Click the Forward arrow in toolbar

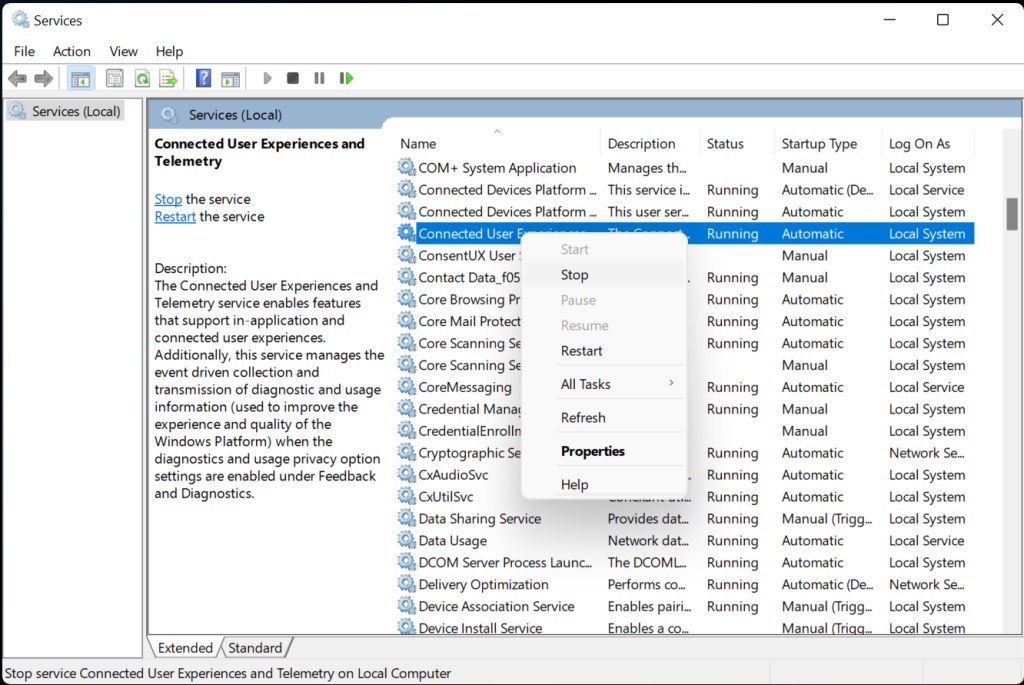click(x=43, y=78)
